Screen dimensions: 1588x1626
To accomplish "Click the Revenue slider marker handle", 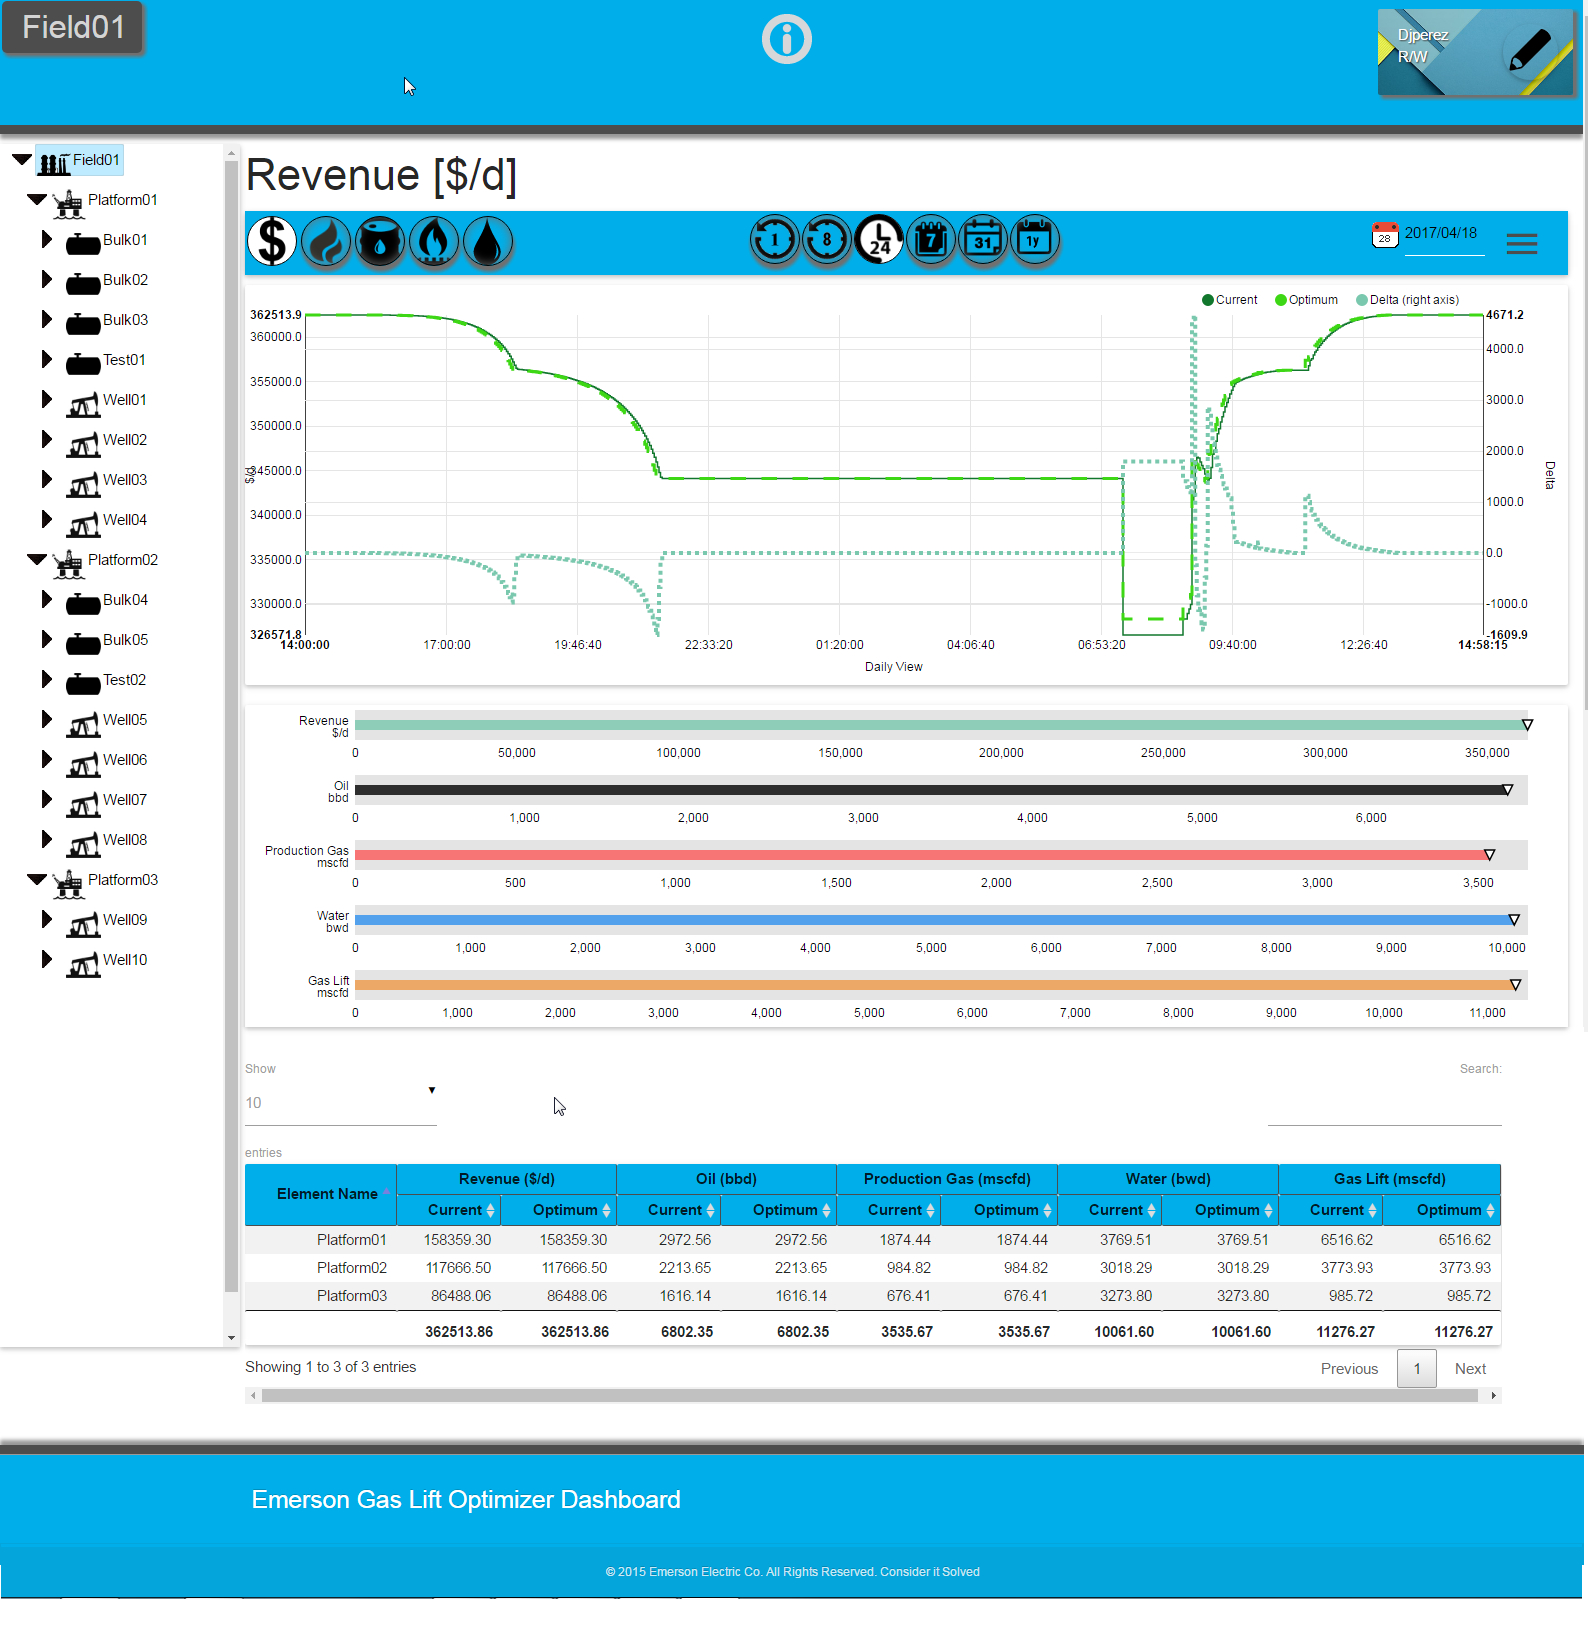I will click(1527, 725).
